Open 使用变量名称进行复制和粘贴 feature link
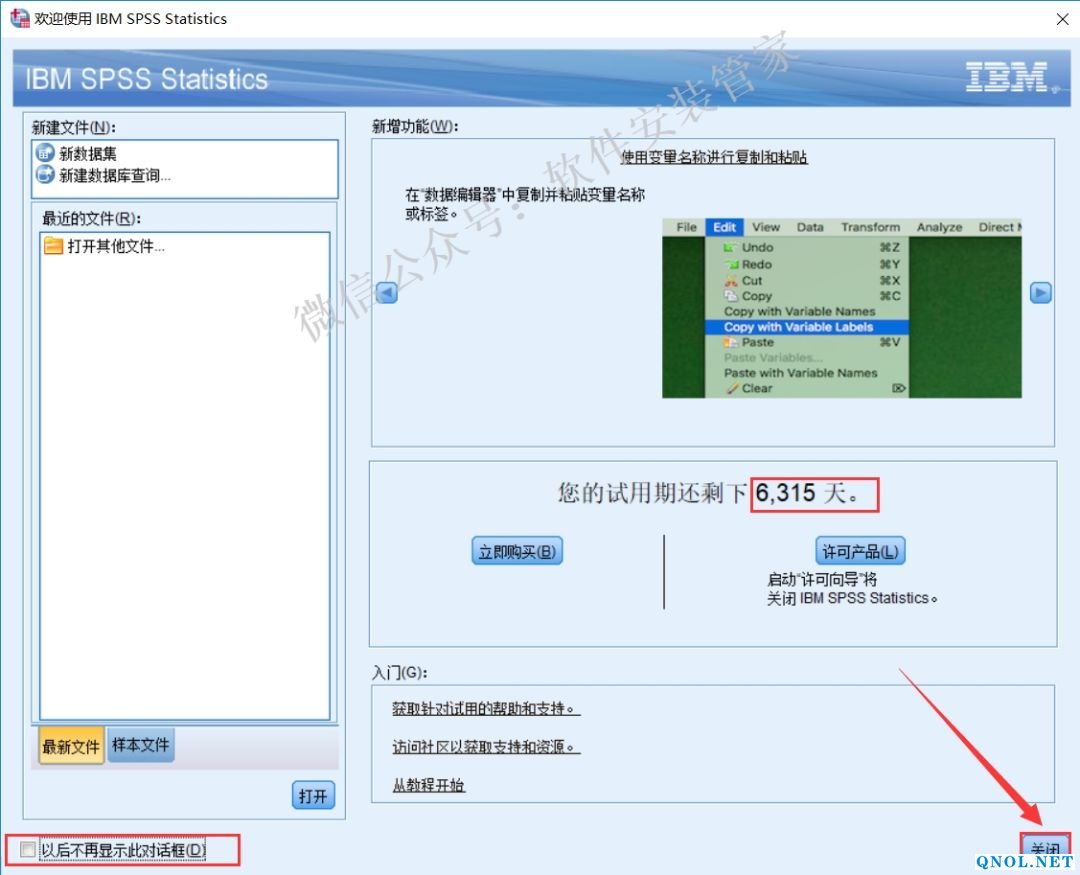The width and height of the screenshot is (1080, 875). [714, 157]
